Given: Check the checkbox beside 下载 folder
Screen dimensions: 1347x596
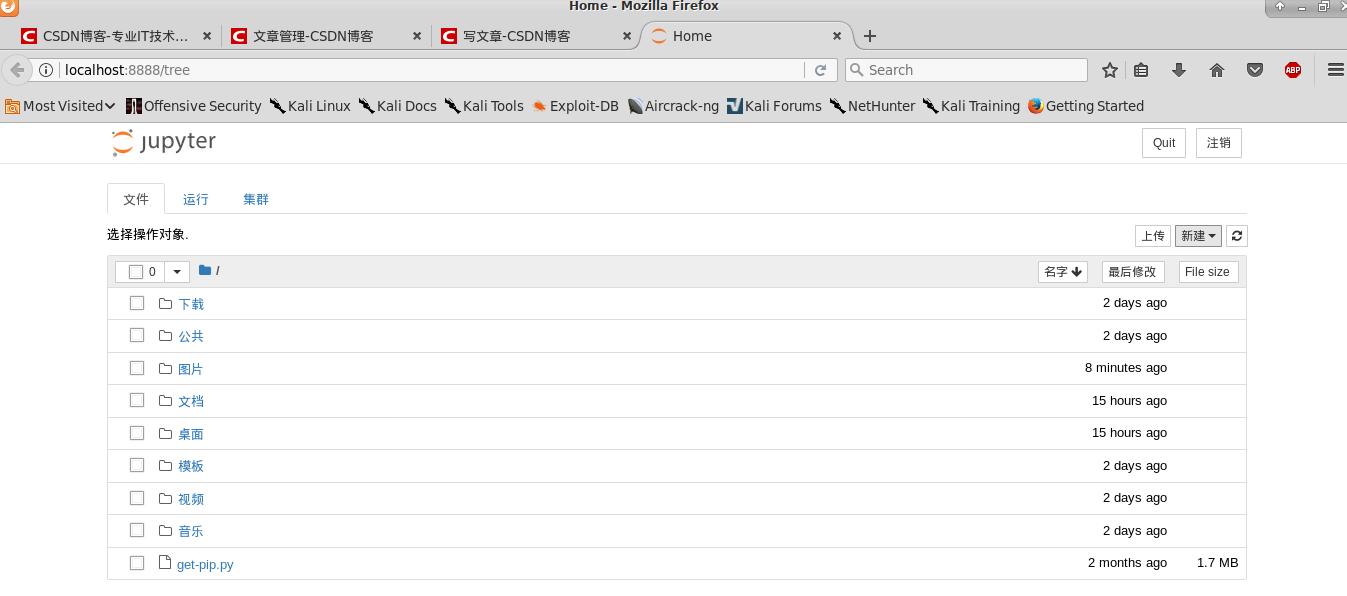Looking at the screenshot, I should point(136,302).
